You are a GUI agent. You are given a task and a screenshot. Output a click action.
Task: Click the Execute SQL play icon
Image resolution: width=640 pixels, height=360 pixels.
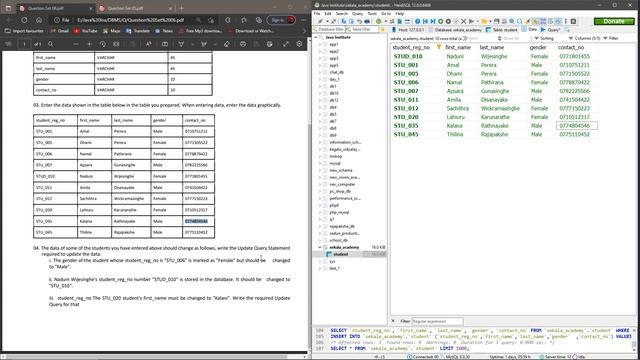click(471, 21)
